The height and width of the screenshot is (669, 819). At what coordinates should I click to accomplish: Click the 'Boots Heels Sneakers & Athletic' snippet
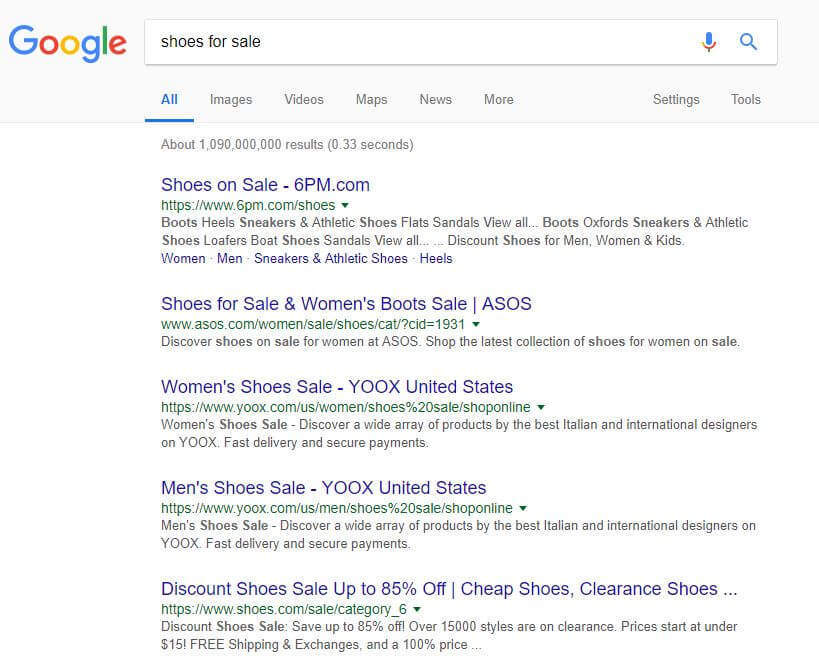pos(454,232)
